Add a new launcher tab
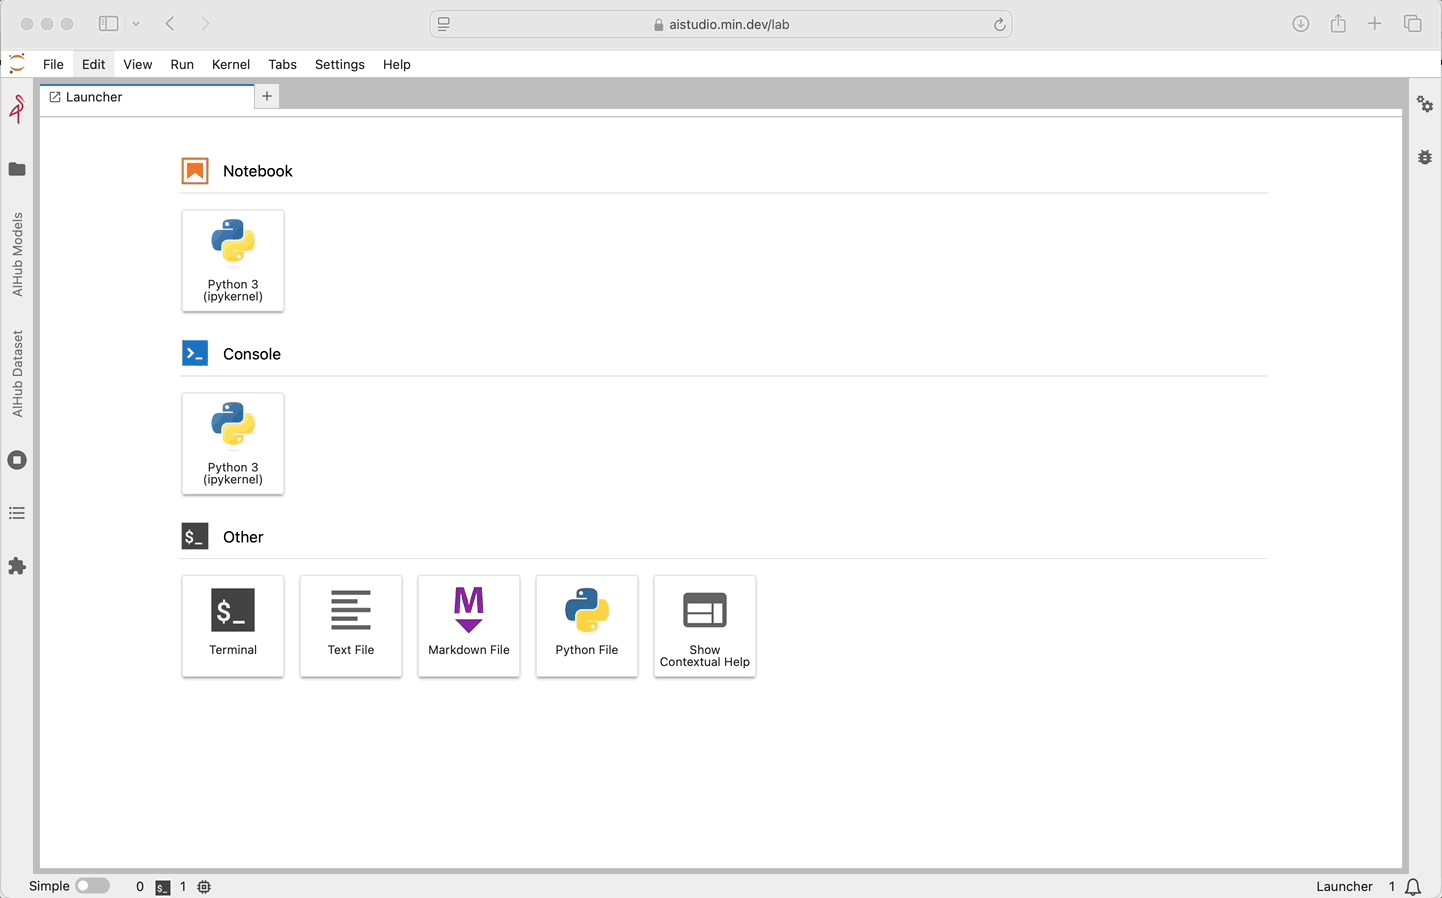This screenshot has height=898, width=1442. click(267, 96)
